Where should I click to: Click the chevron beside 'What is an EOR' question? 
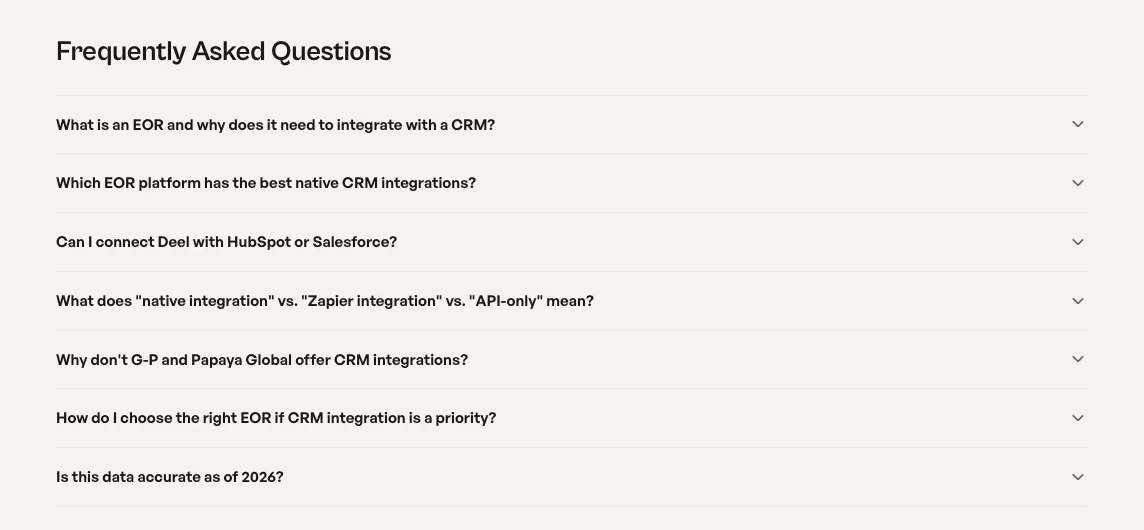1078,124
